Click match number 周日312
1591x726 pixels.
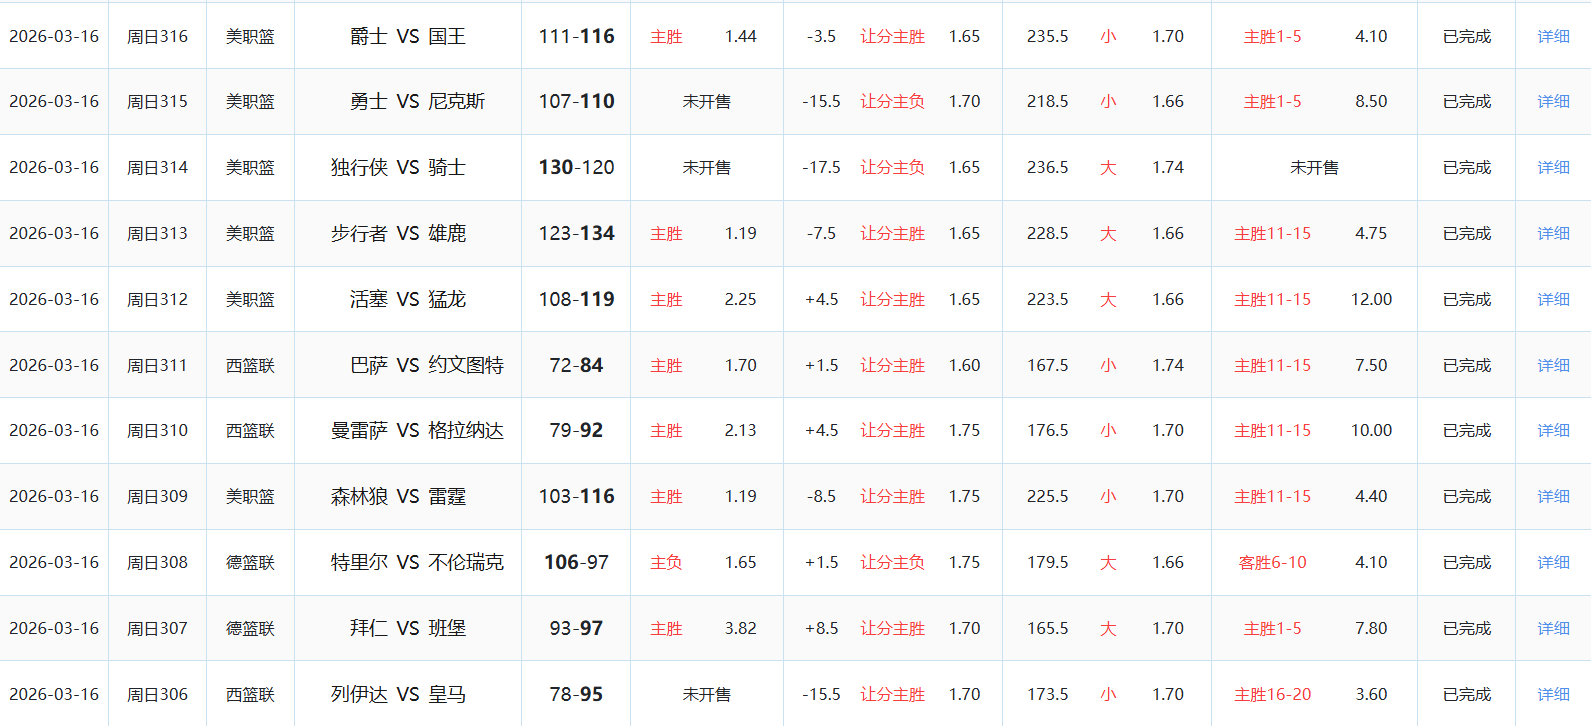click(x=157, y=299)
